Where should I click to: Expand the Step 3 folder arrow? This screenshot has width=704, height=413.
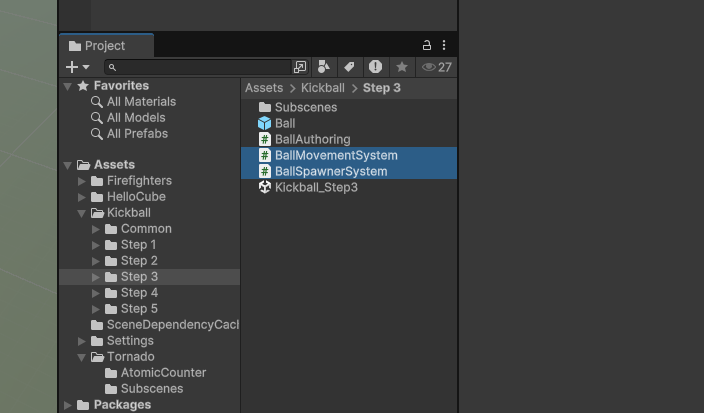(x=96, y=277)
